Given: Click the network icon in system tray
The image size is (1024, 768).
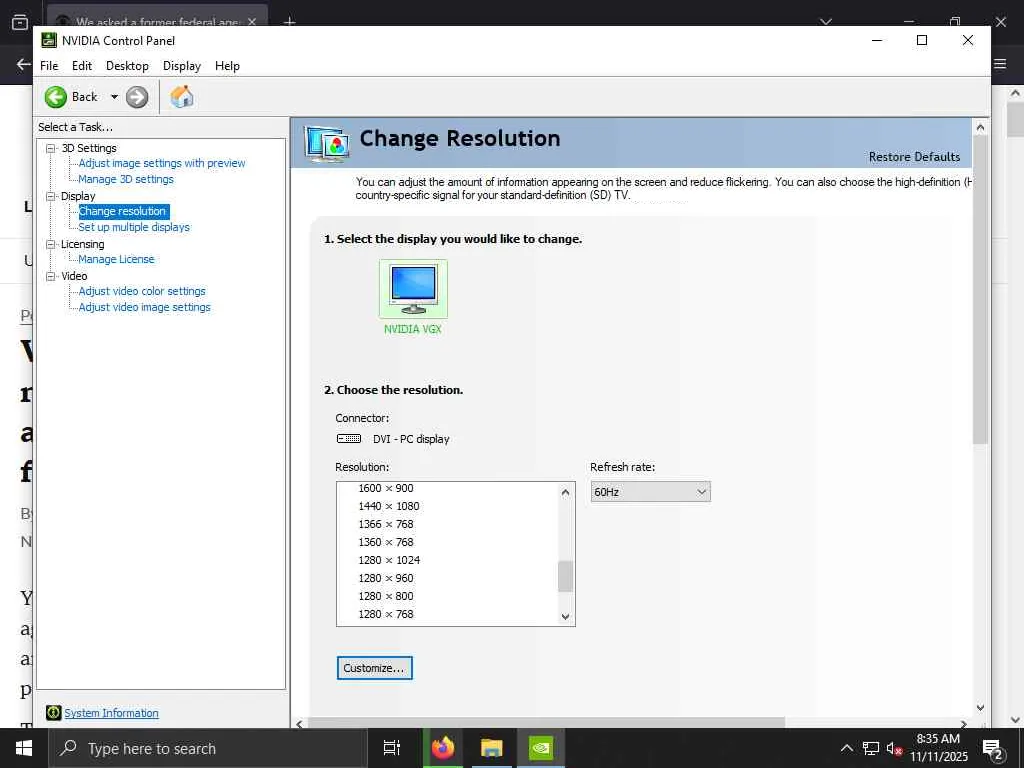Looking at the screenshot, I should pos(871,748).
